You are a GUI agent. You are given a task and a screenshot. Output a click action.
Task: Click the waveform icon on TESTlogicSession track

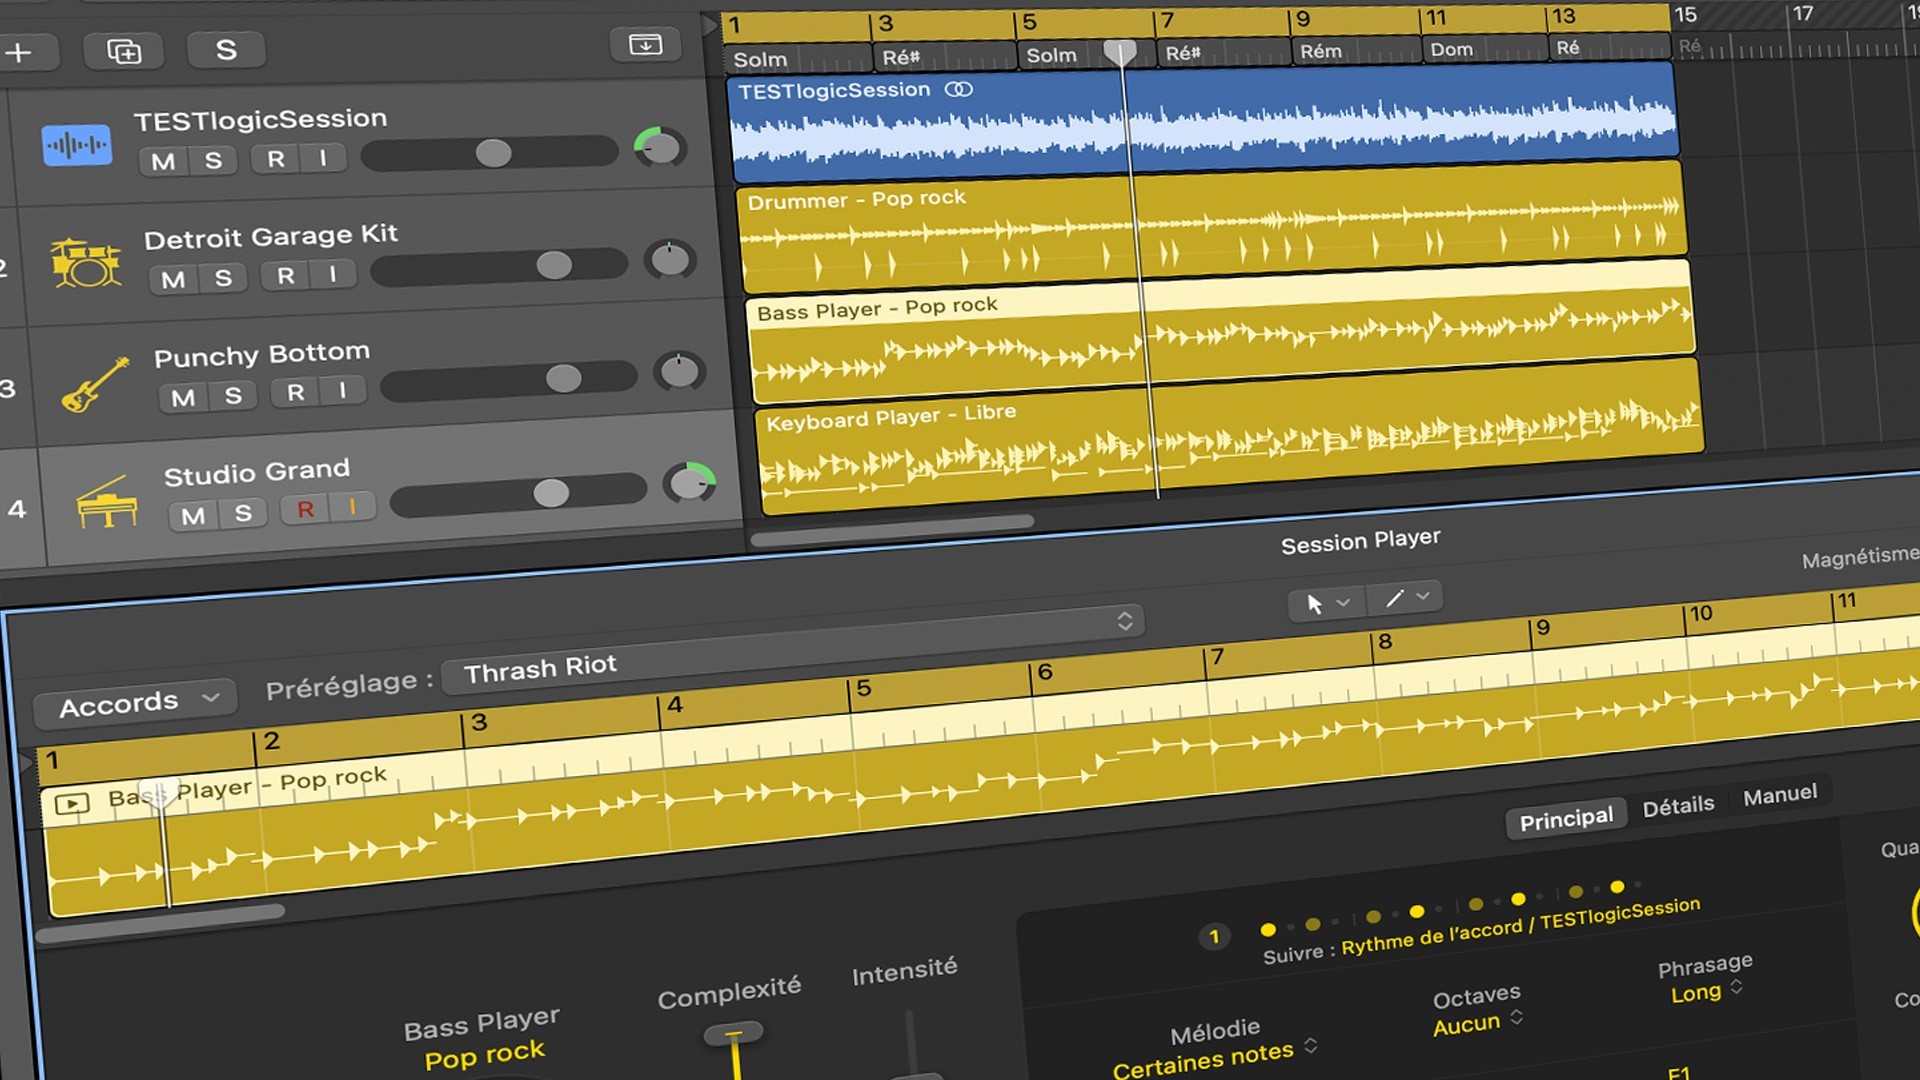[x=76, y=143]
